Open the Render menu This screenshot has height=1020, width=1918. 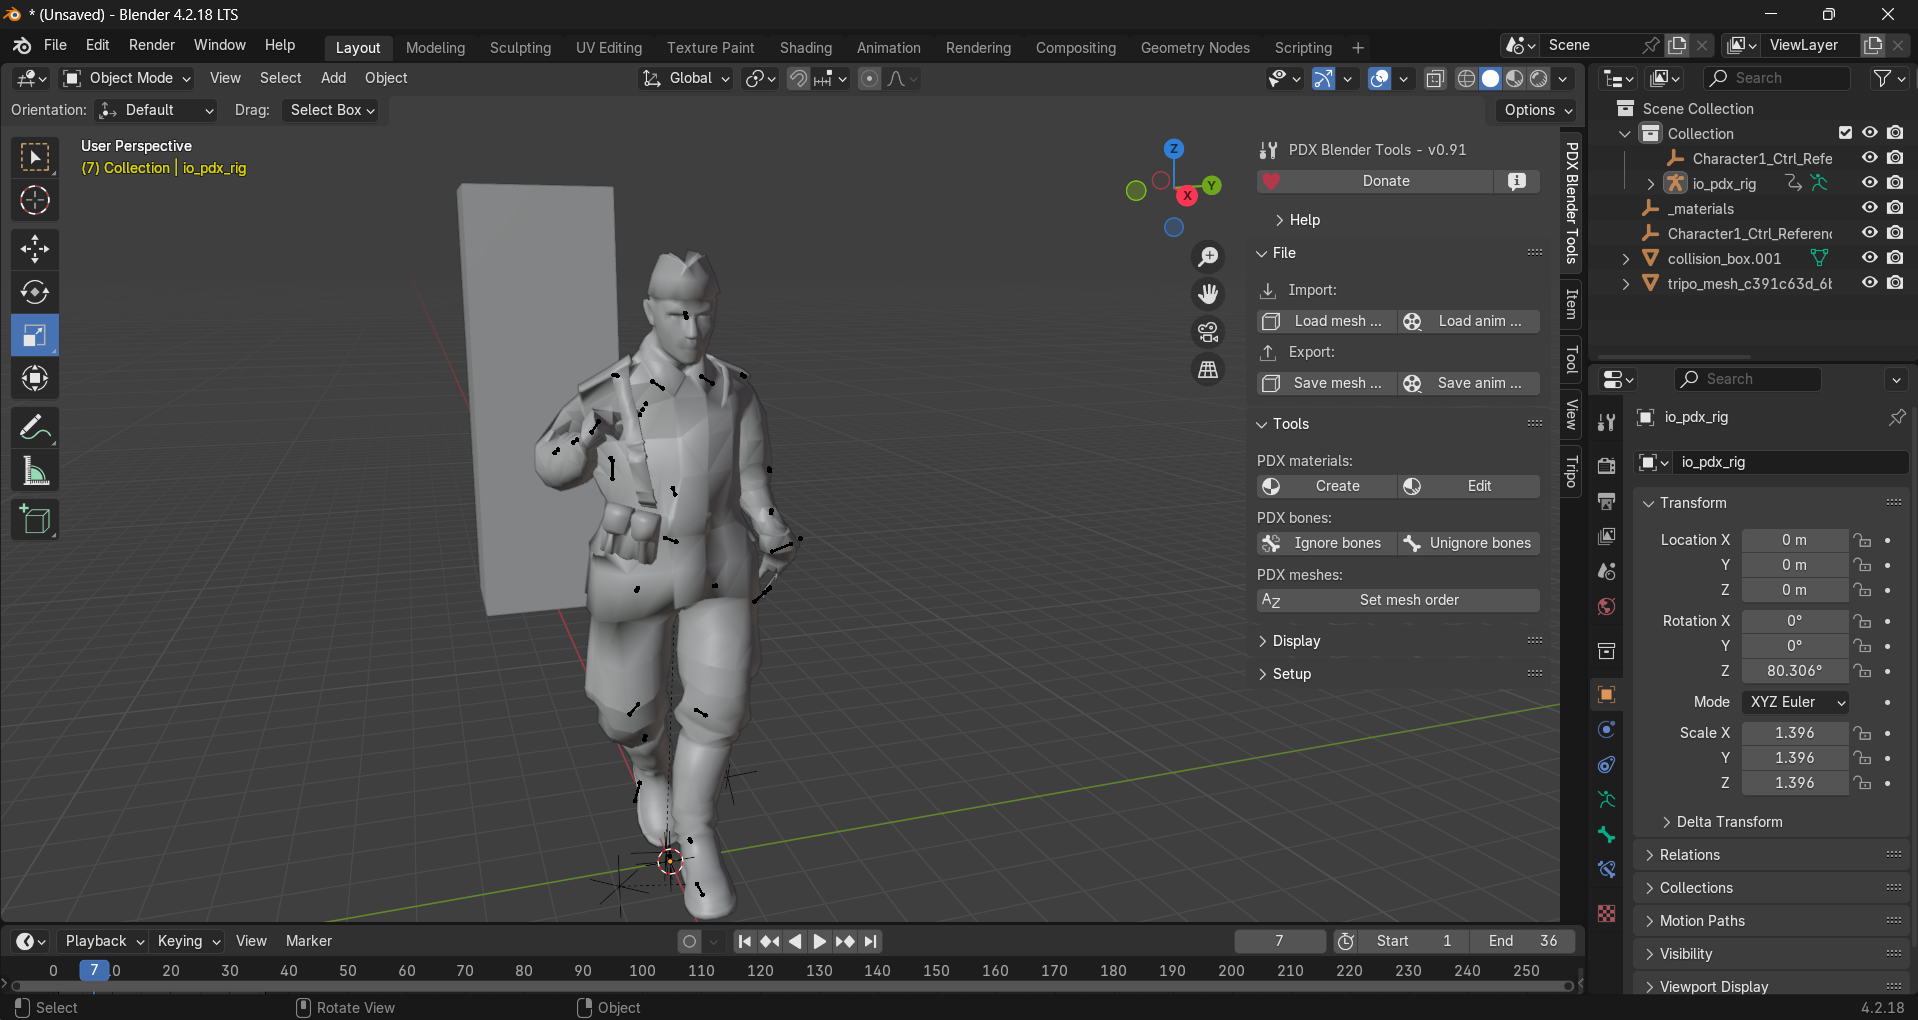pos(152,45)
